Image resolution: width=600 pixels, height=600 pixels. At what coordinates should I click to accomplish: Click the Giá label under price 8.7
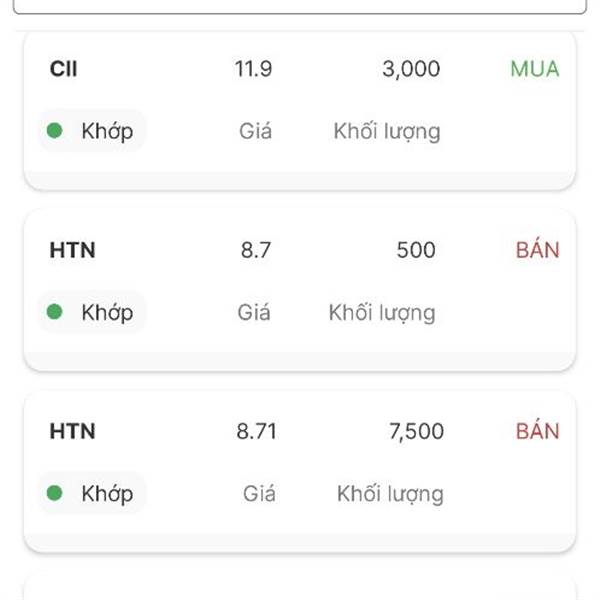pyautogui.click(x=254, y=312)
